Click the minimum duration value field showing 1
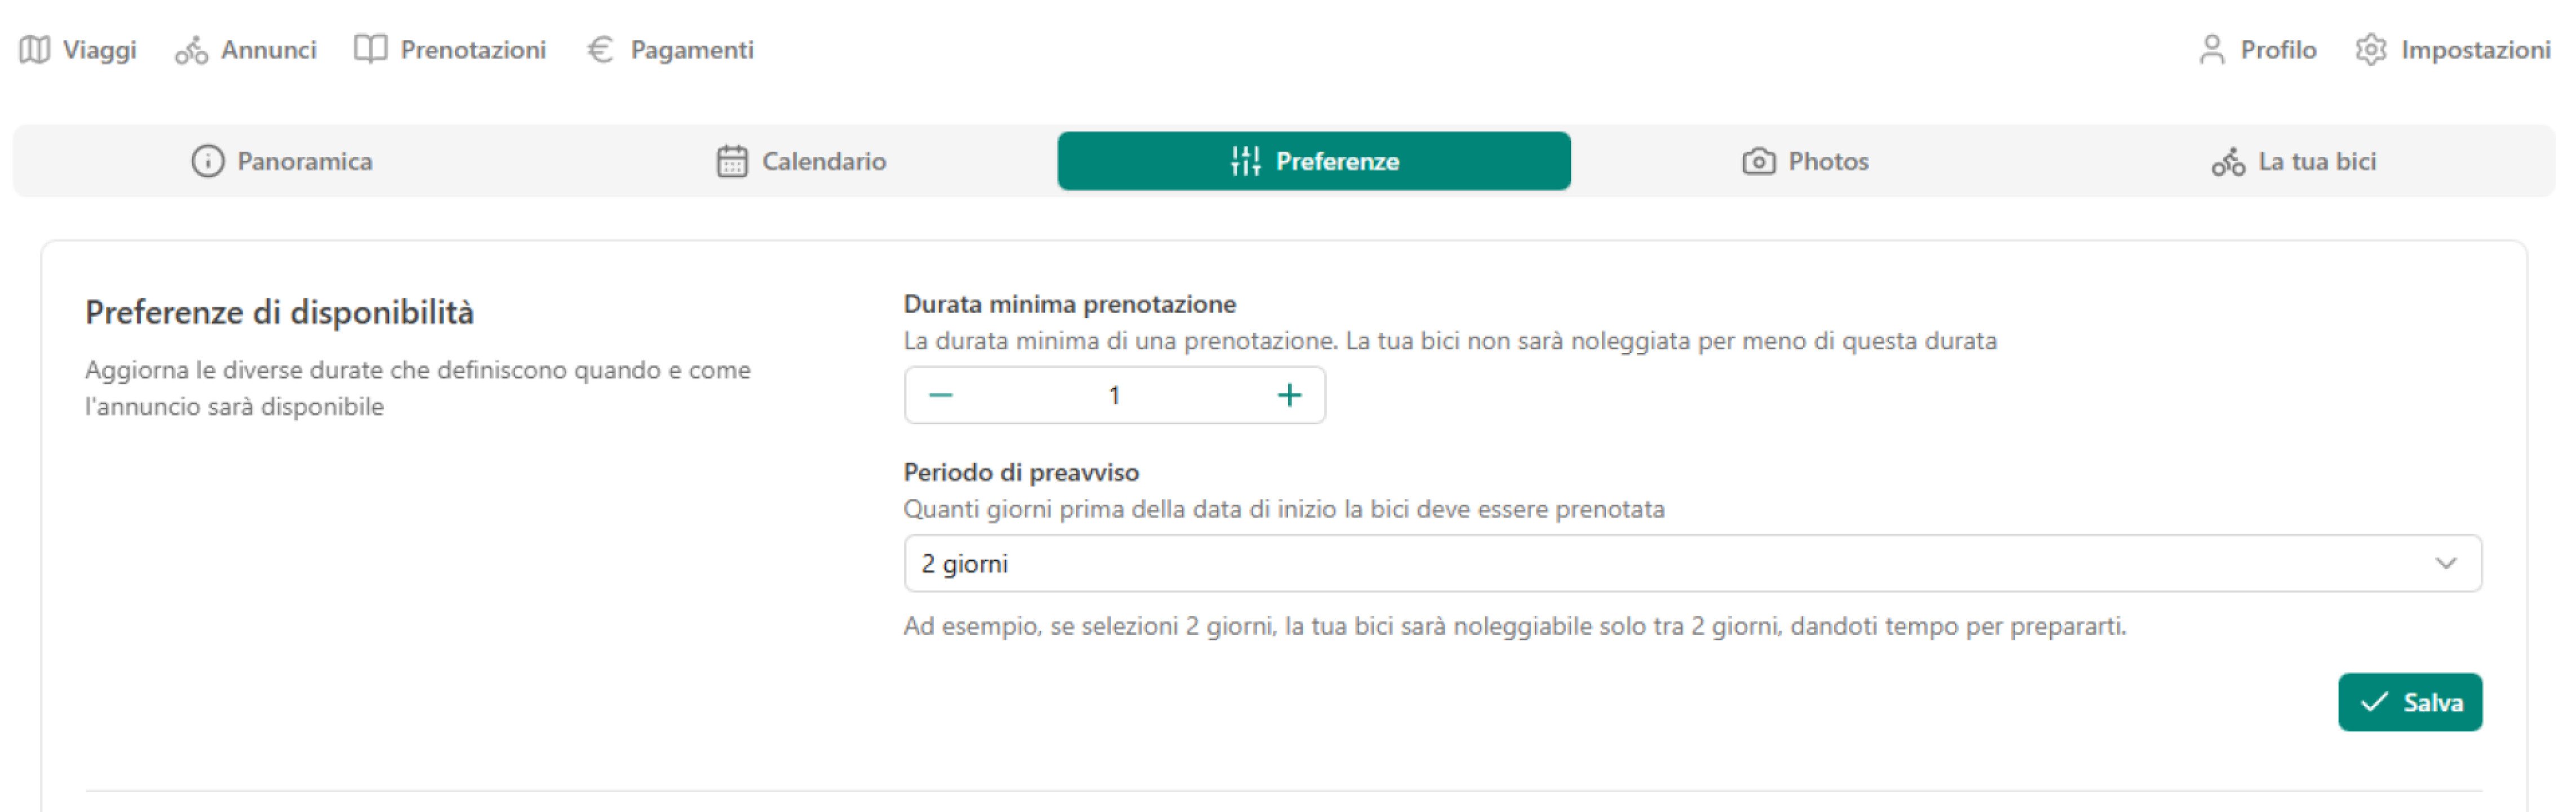 click(x=1114, y=394)
